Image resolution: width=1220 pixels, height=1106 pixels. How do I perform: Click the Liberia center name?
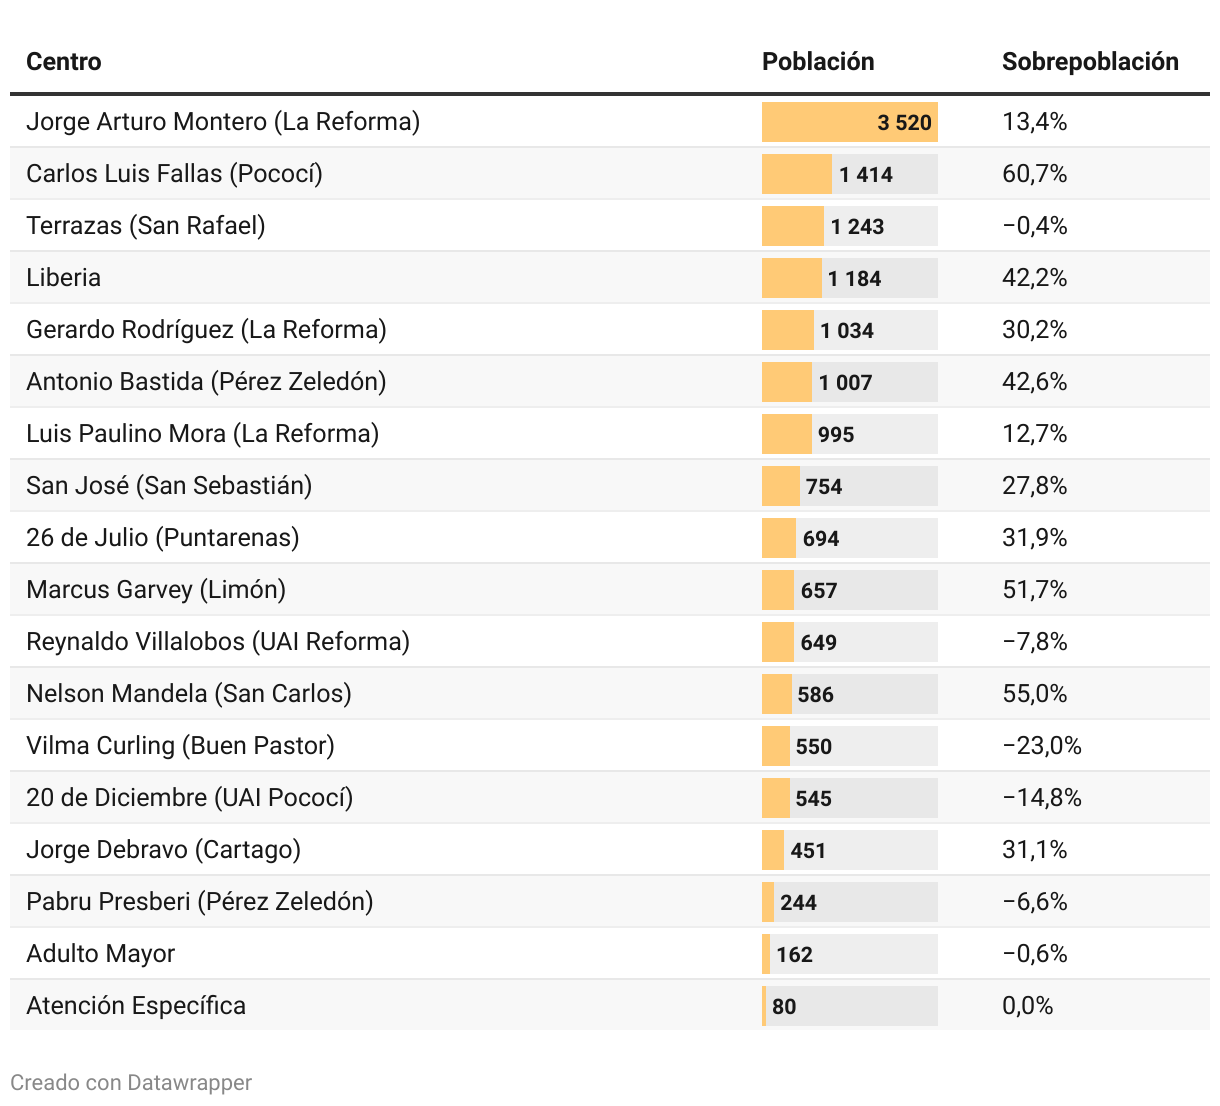pyautogui.click(x=64, y=278)
